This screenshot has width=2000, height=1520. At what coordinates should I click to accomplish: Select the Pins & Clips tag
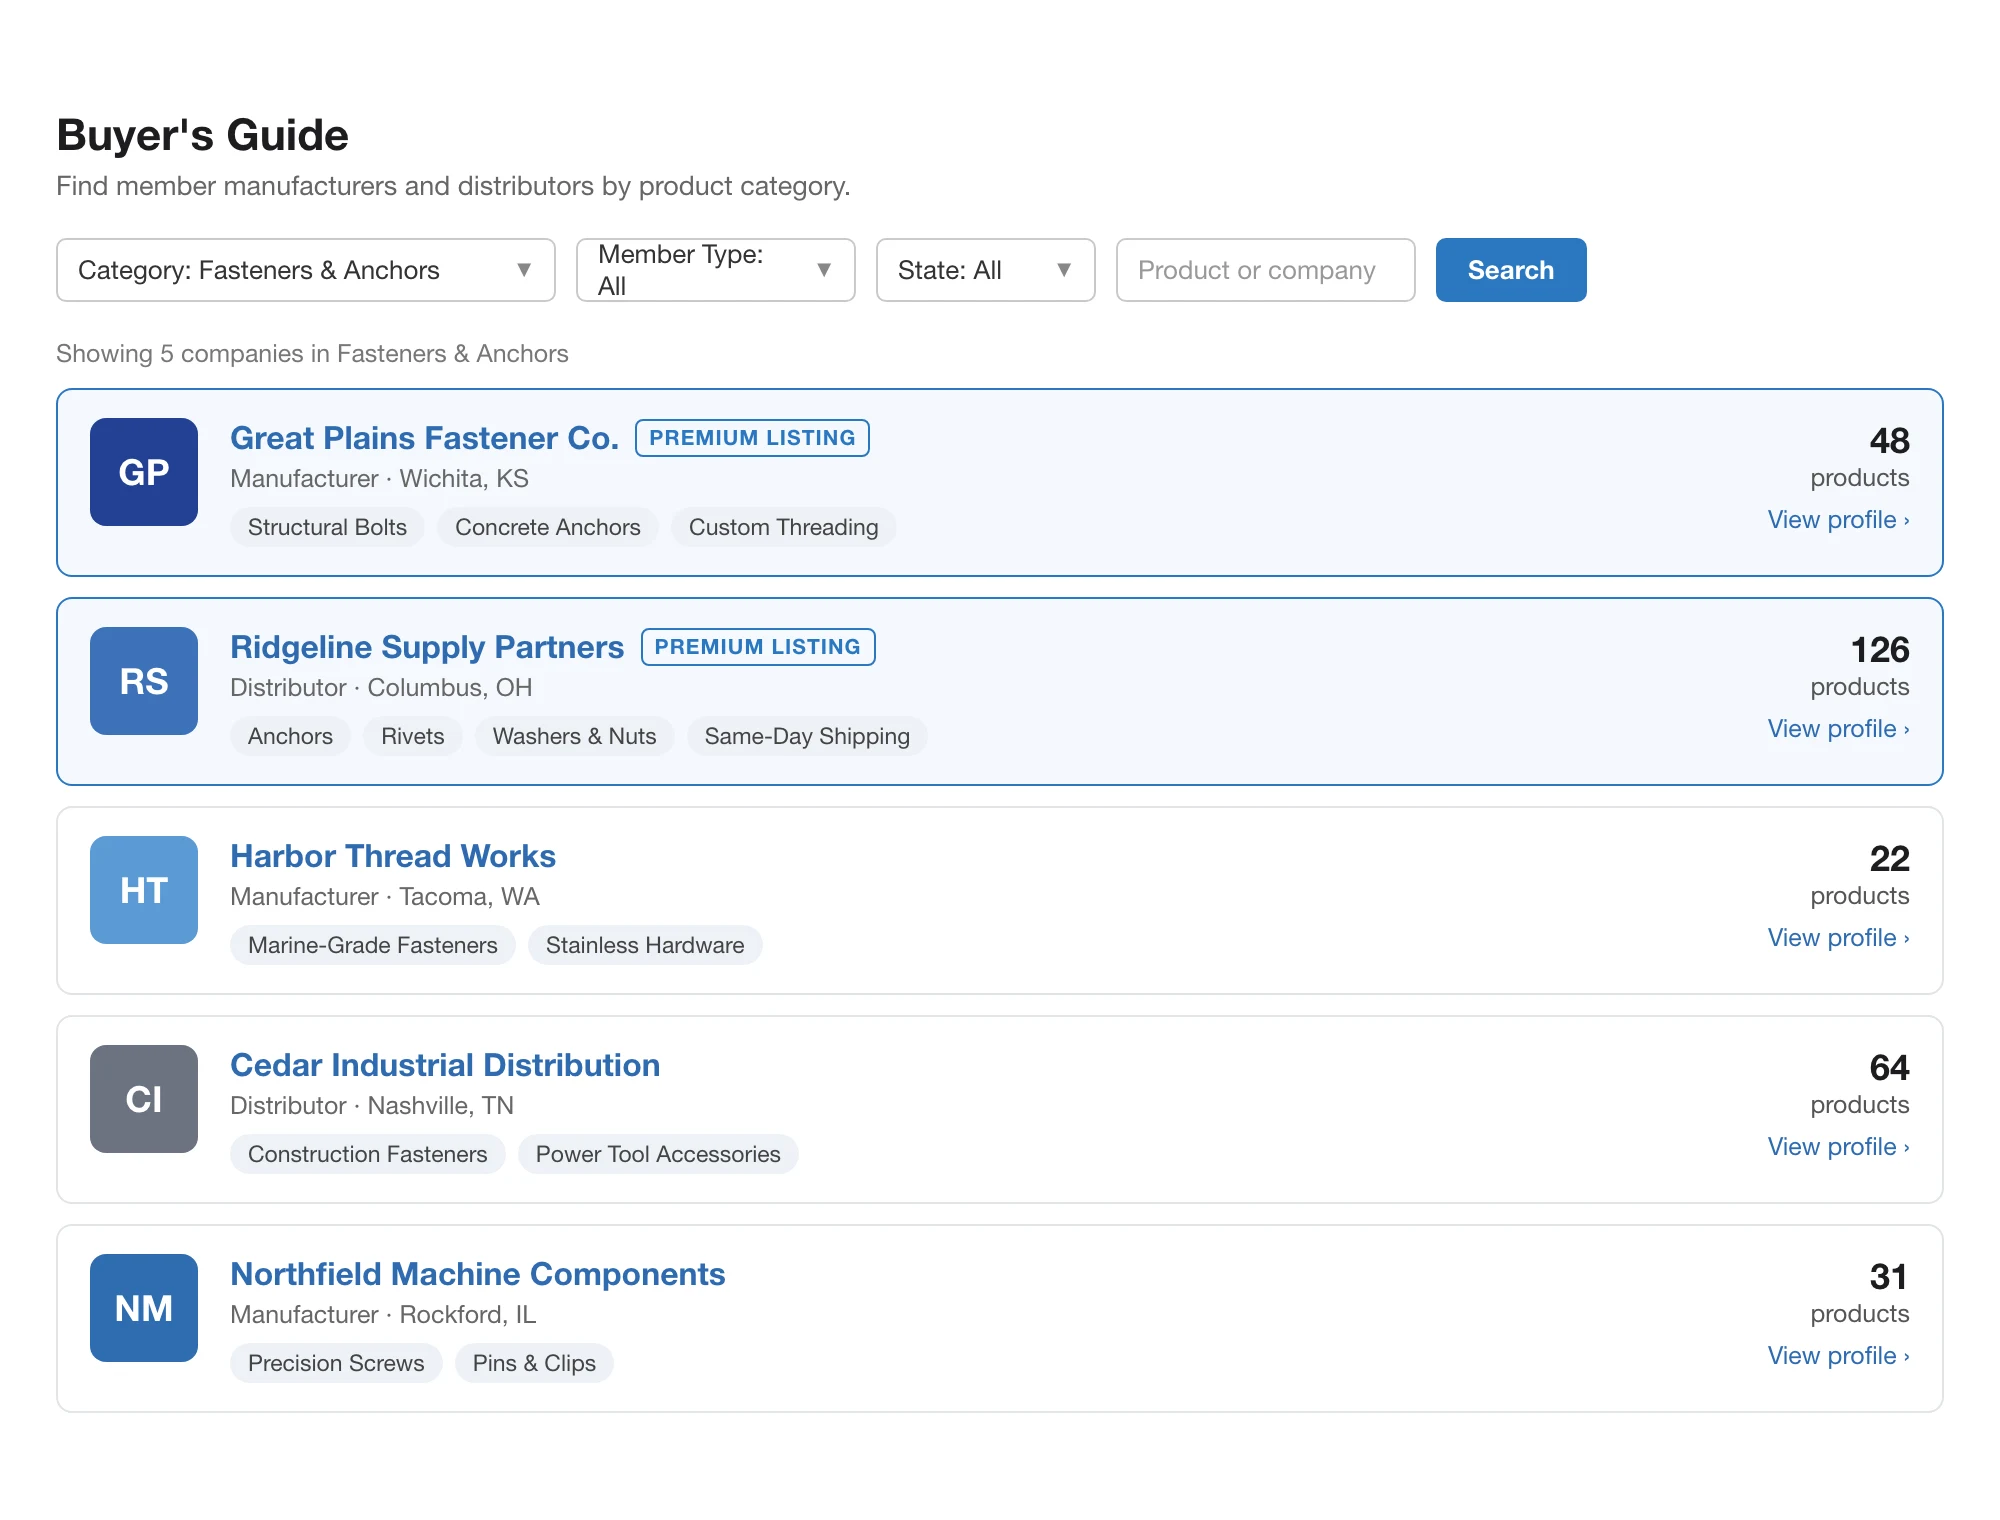coord(534,1363)
